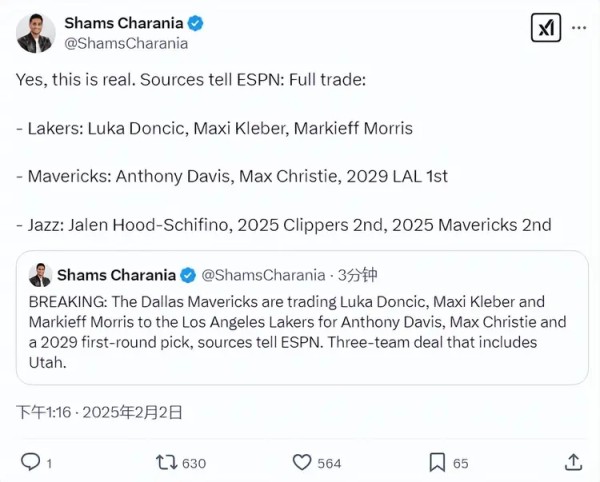Click verified badge in quoted tweet
600x482 pixels.
[x=187, y=275]
